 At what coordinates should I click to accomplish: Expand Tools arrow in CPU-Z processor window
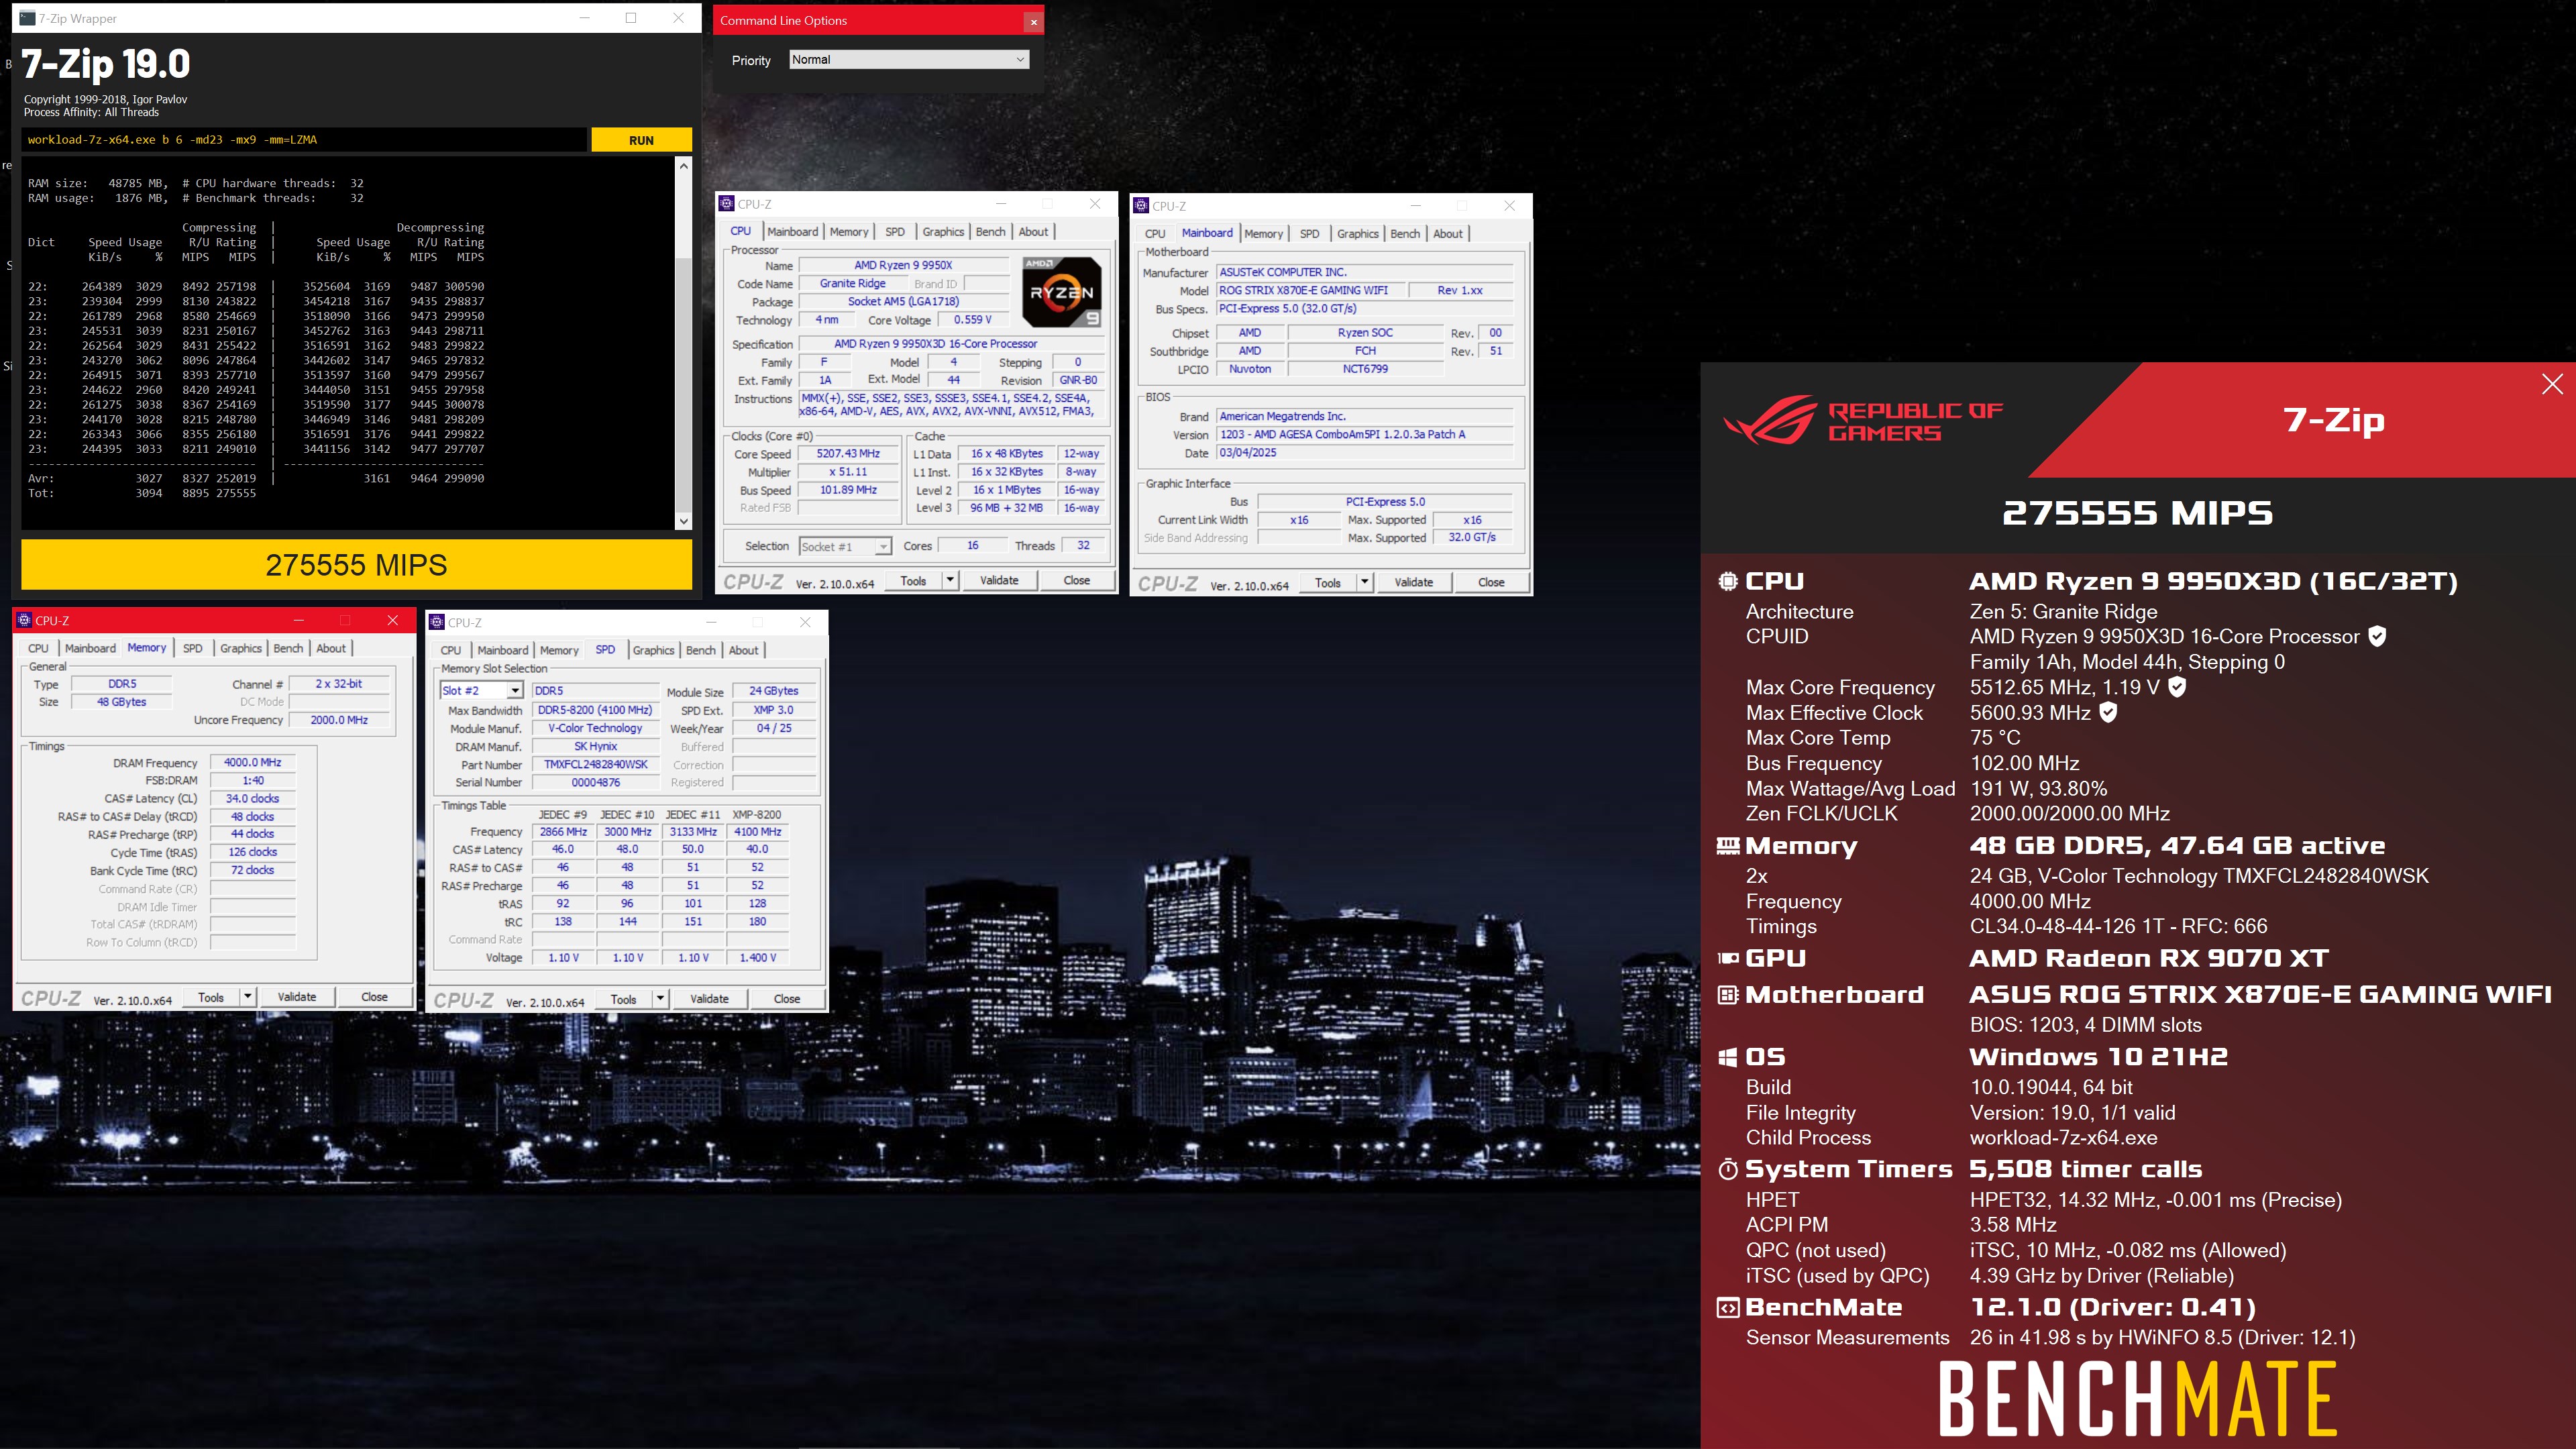pos(950,581)
